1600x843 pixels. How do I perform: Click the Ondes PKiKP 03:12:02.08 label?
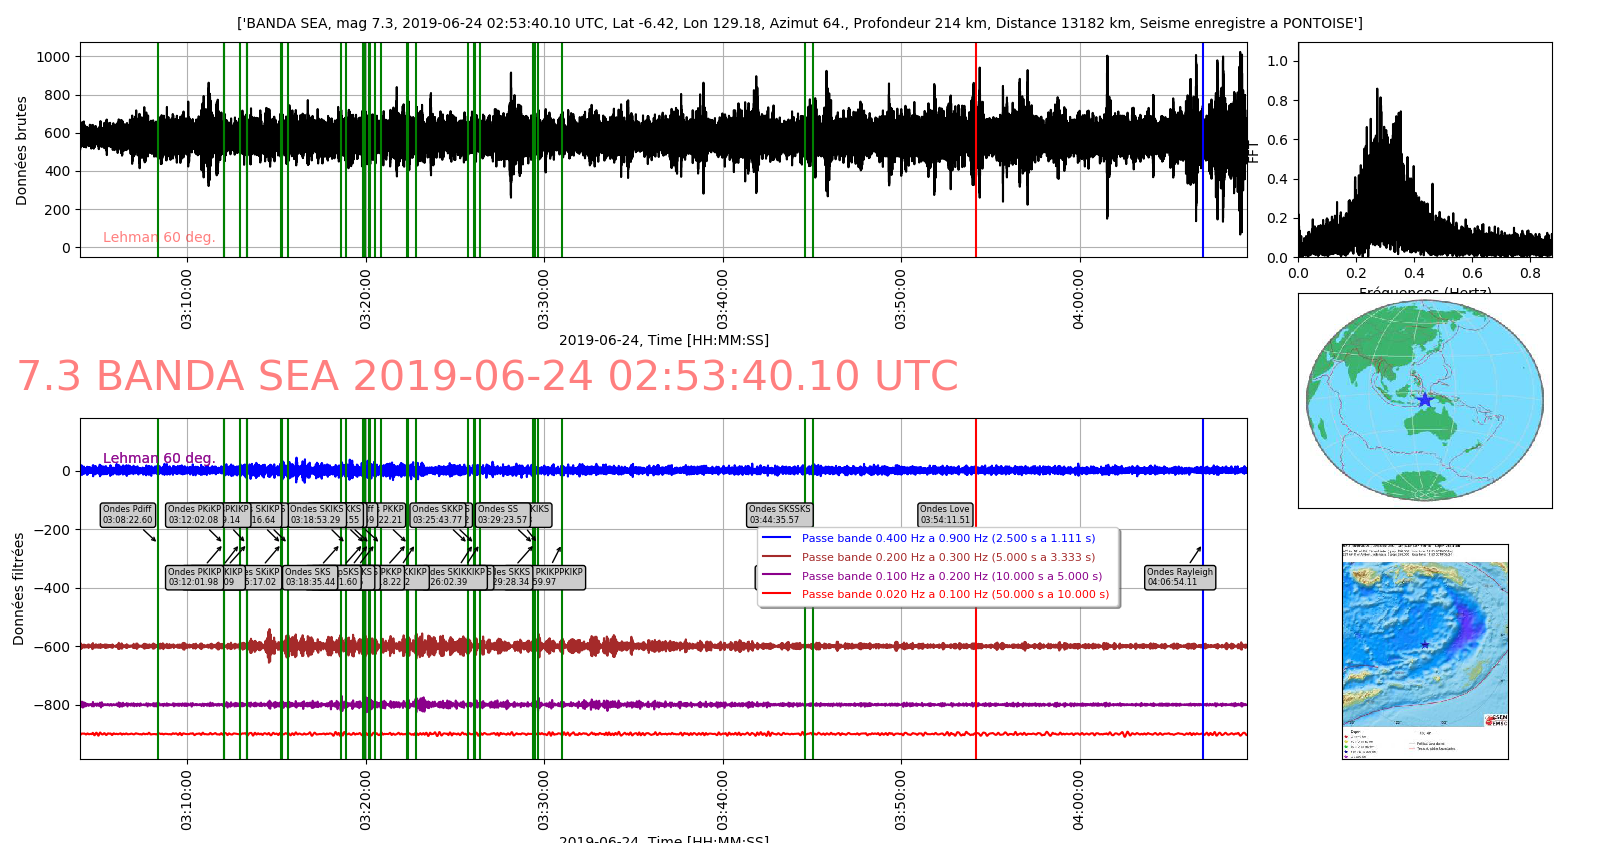194,515
